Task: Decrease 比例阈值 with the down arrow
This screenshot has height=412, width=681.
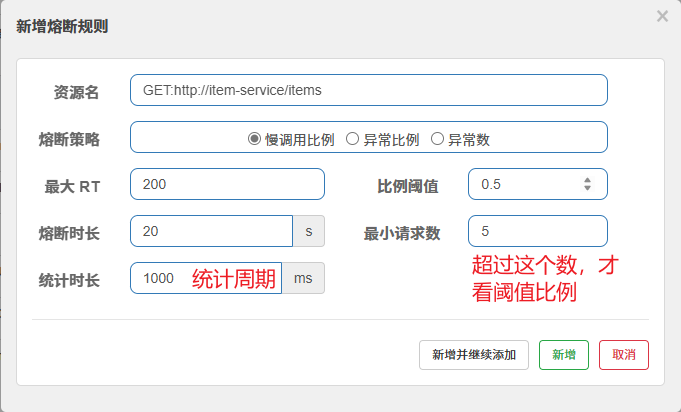Action: pyautogui.click(x=588, y=189)
